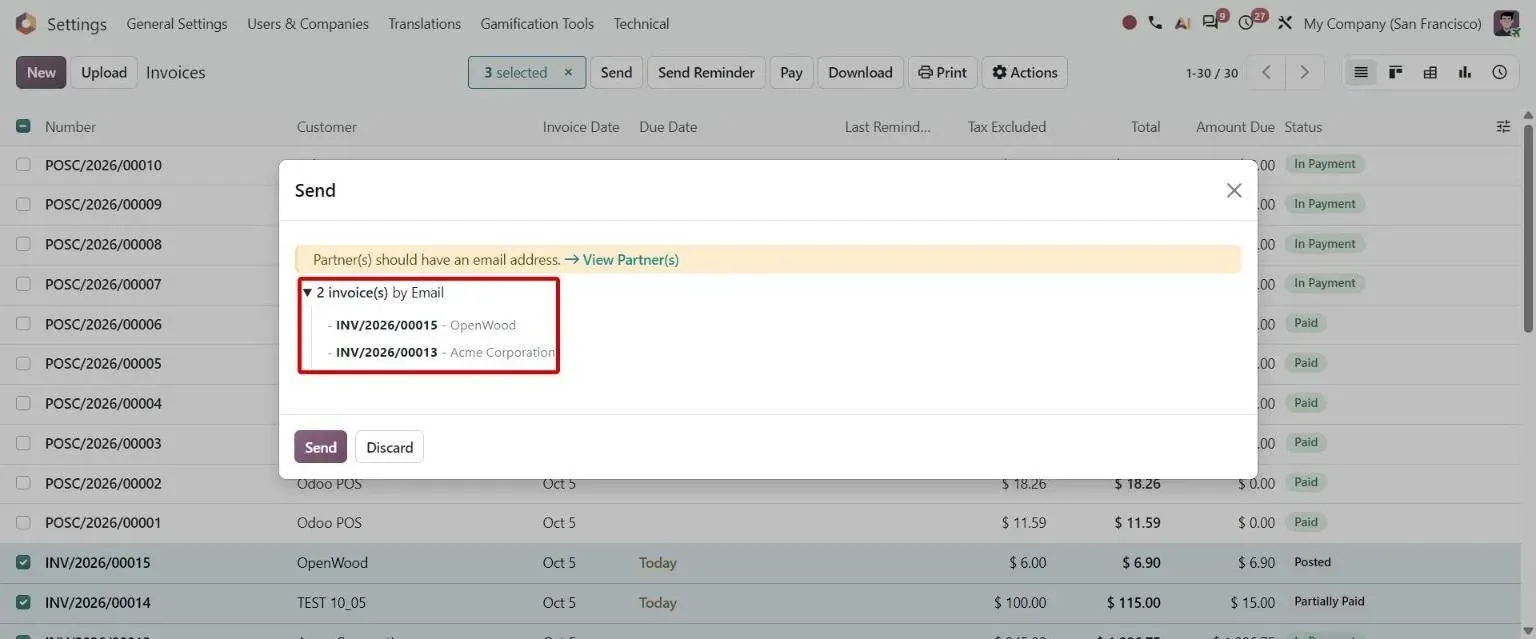
Task: Uncheck the INV/2026/00015 row checkbox
Action: pos(23,562)
